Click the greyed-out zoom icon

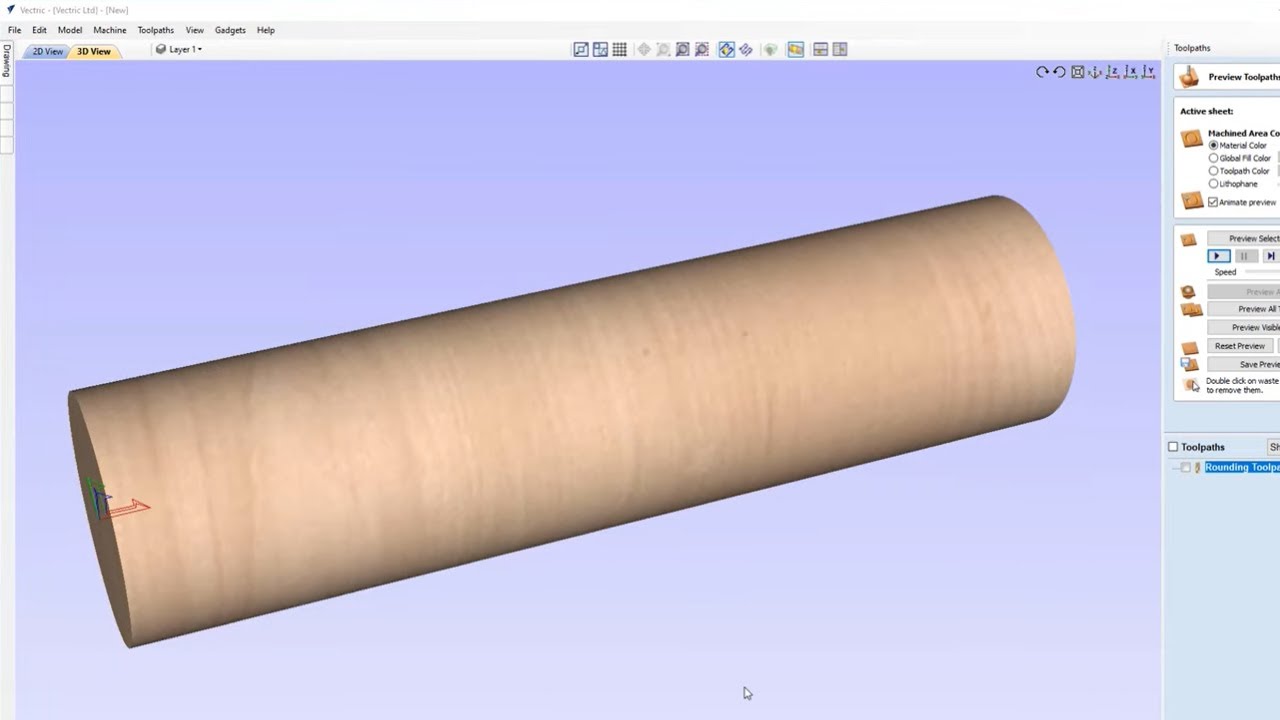pos(663,49)
